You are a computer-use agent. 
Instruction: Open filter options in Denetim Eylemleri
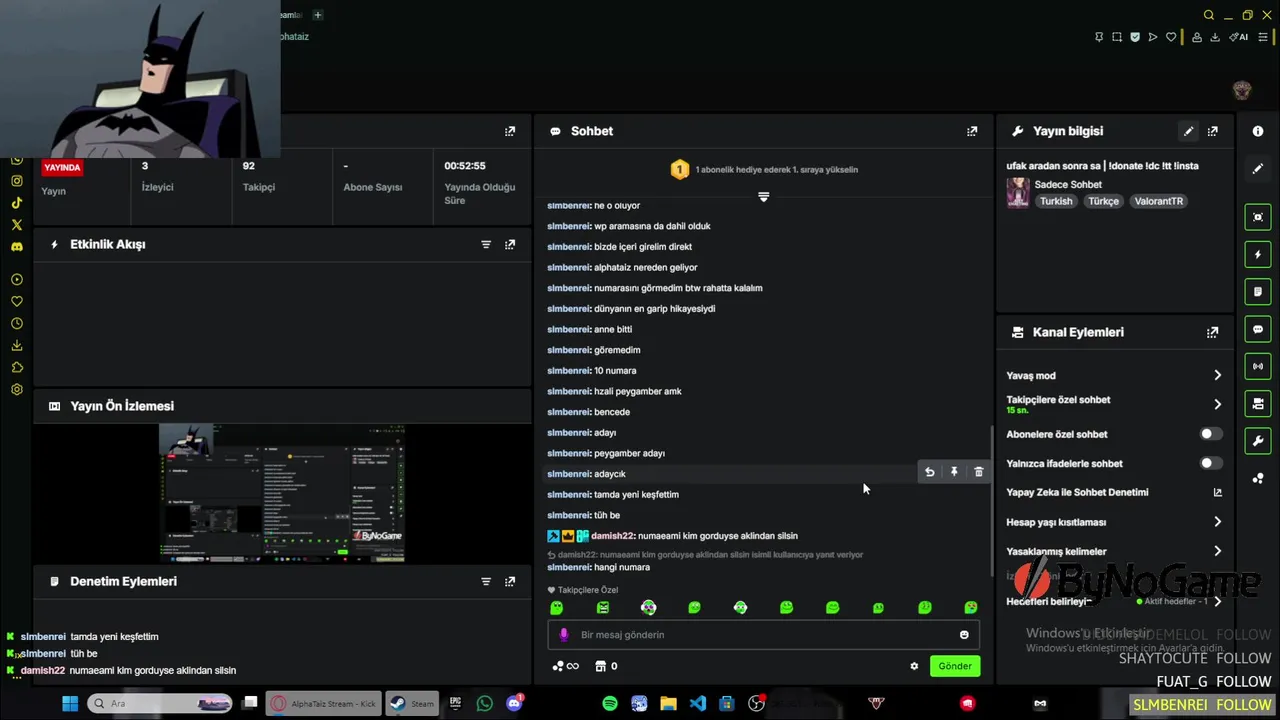pos(486,581)
